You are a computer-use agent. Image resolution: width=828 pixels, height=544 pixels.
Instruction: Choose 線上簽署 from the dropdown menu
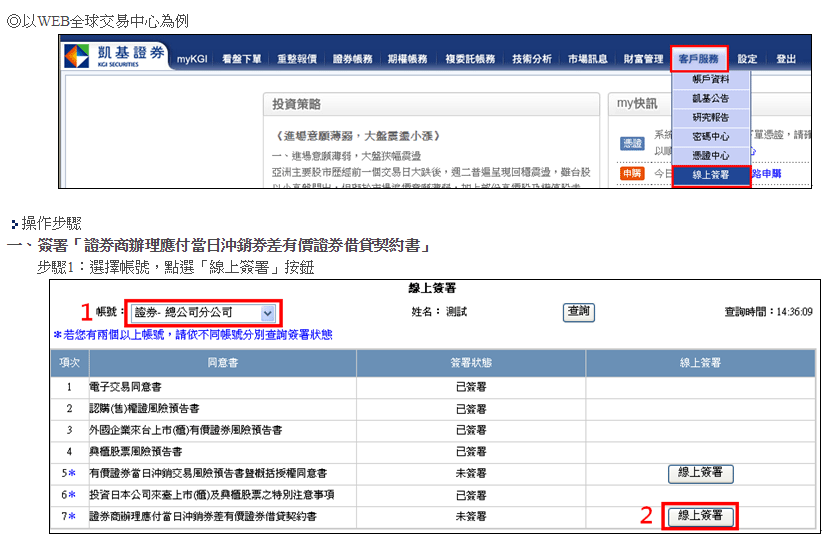(711, 175)
